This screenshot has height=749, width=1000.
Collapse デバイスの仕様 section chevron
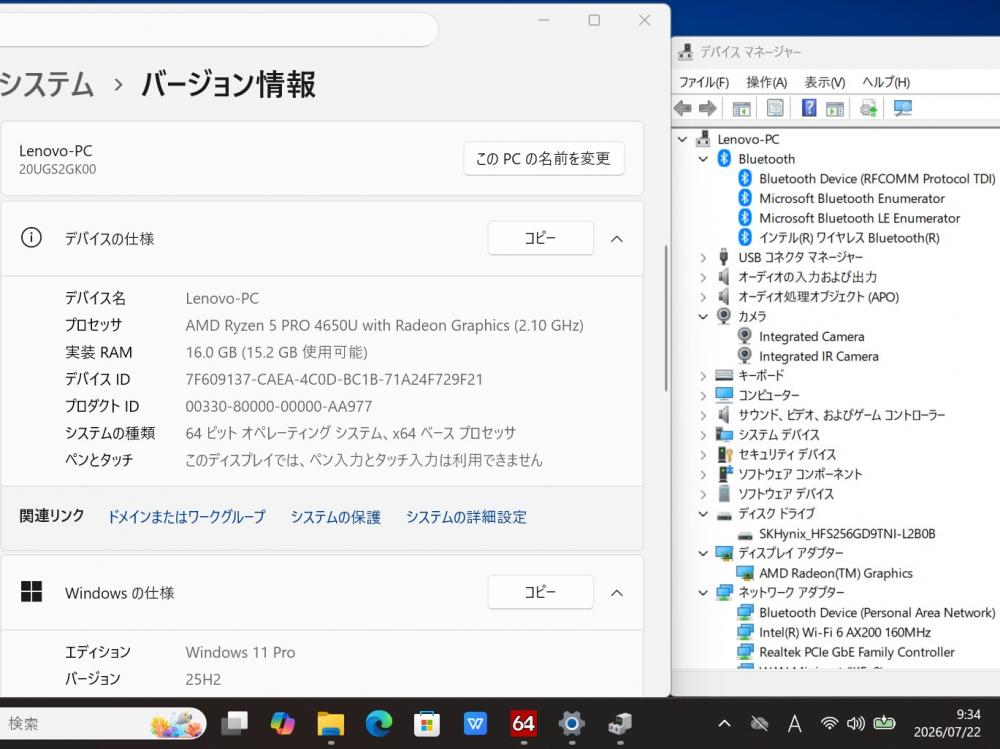(617, 239)
